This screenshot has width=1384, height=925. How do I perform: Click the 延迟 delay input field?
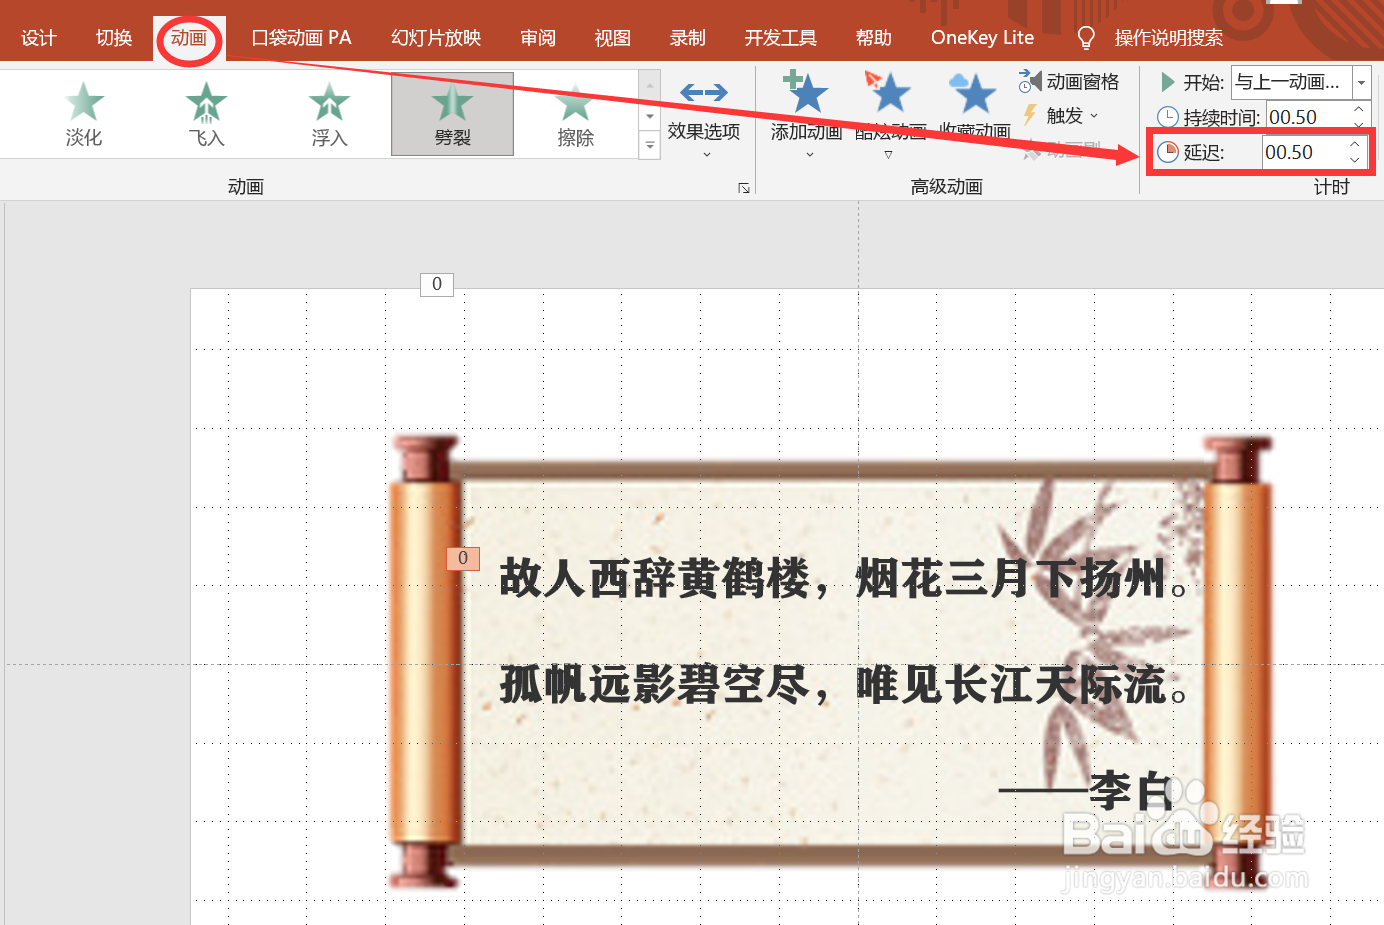[1304, 152]
